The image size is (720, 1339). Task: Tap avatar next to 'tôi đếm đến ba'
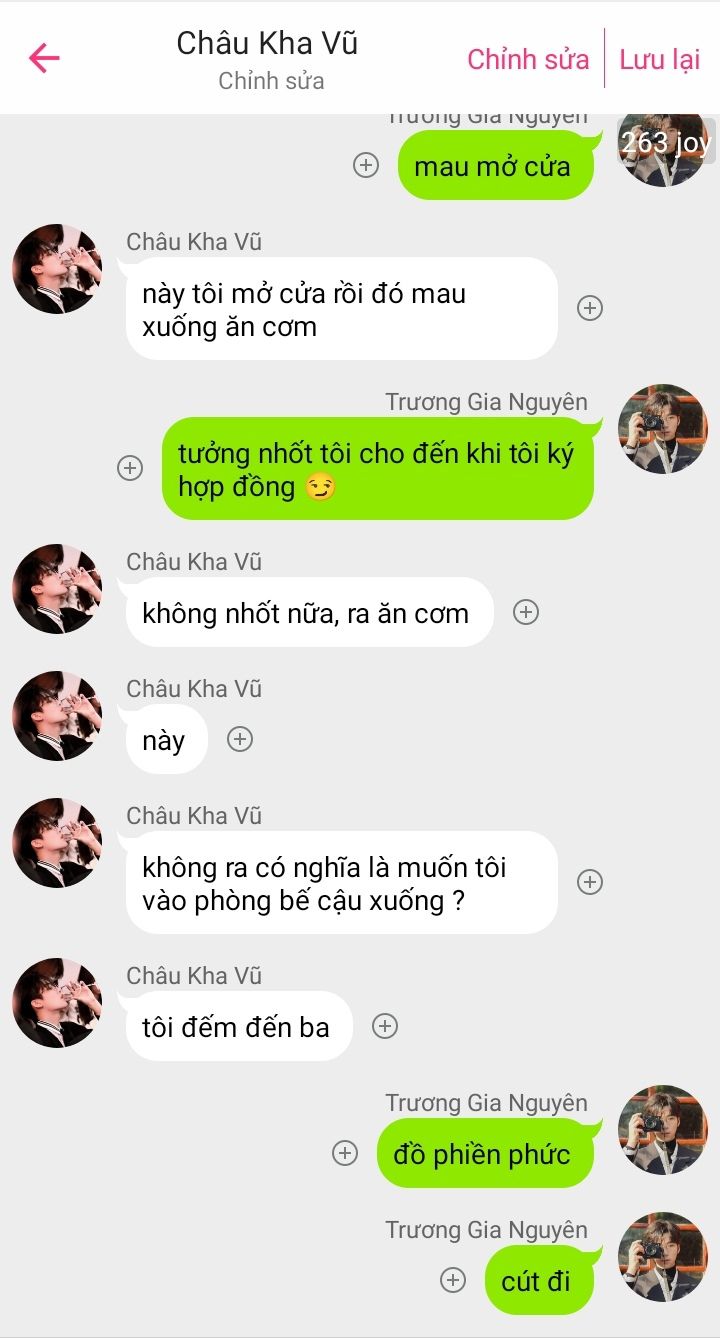(x=57, y=1003)
